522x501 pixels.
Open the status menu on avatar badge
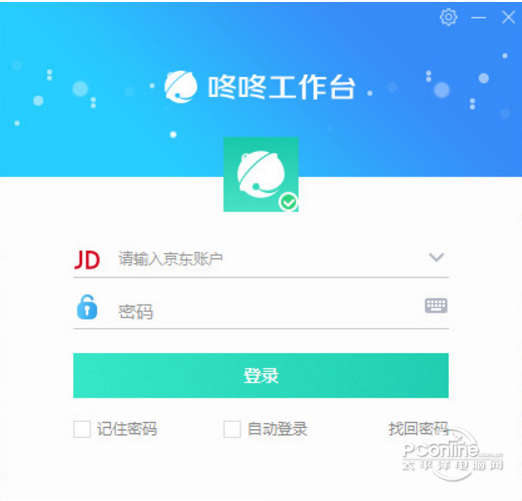pos(288,202)
